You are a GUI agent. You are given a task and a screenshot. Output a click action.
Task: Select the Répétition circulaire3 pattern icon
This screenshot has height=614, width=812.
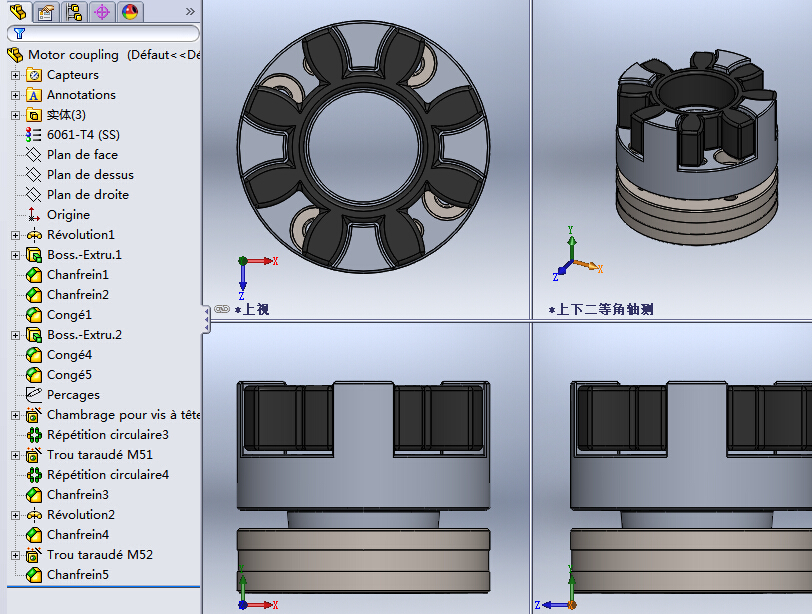coord(34,435)
